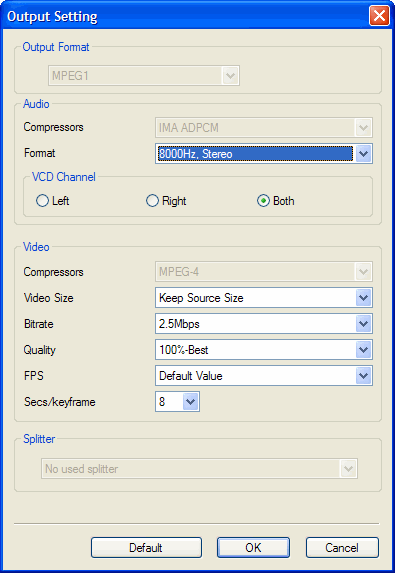
Task: Open the FPS dropdown arrow
Action: pyautogui.click(x=363, y=376)
